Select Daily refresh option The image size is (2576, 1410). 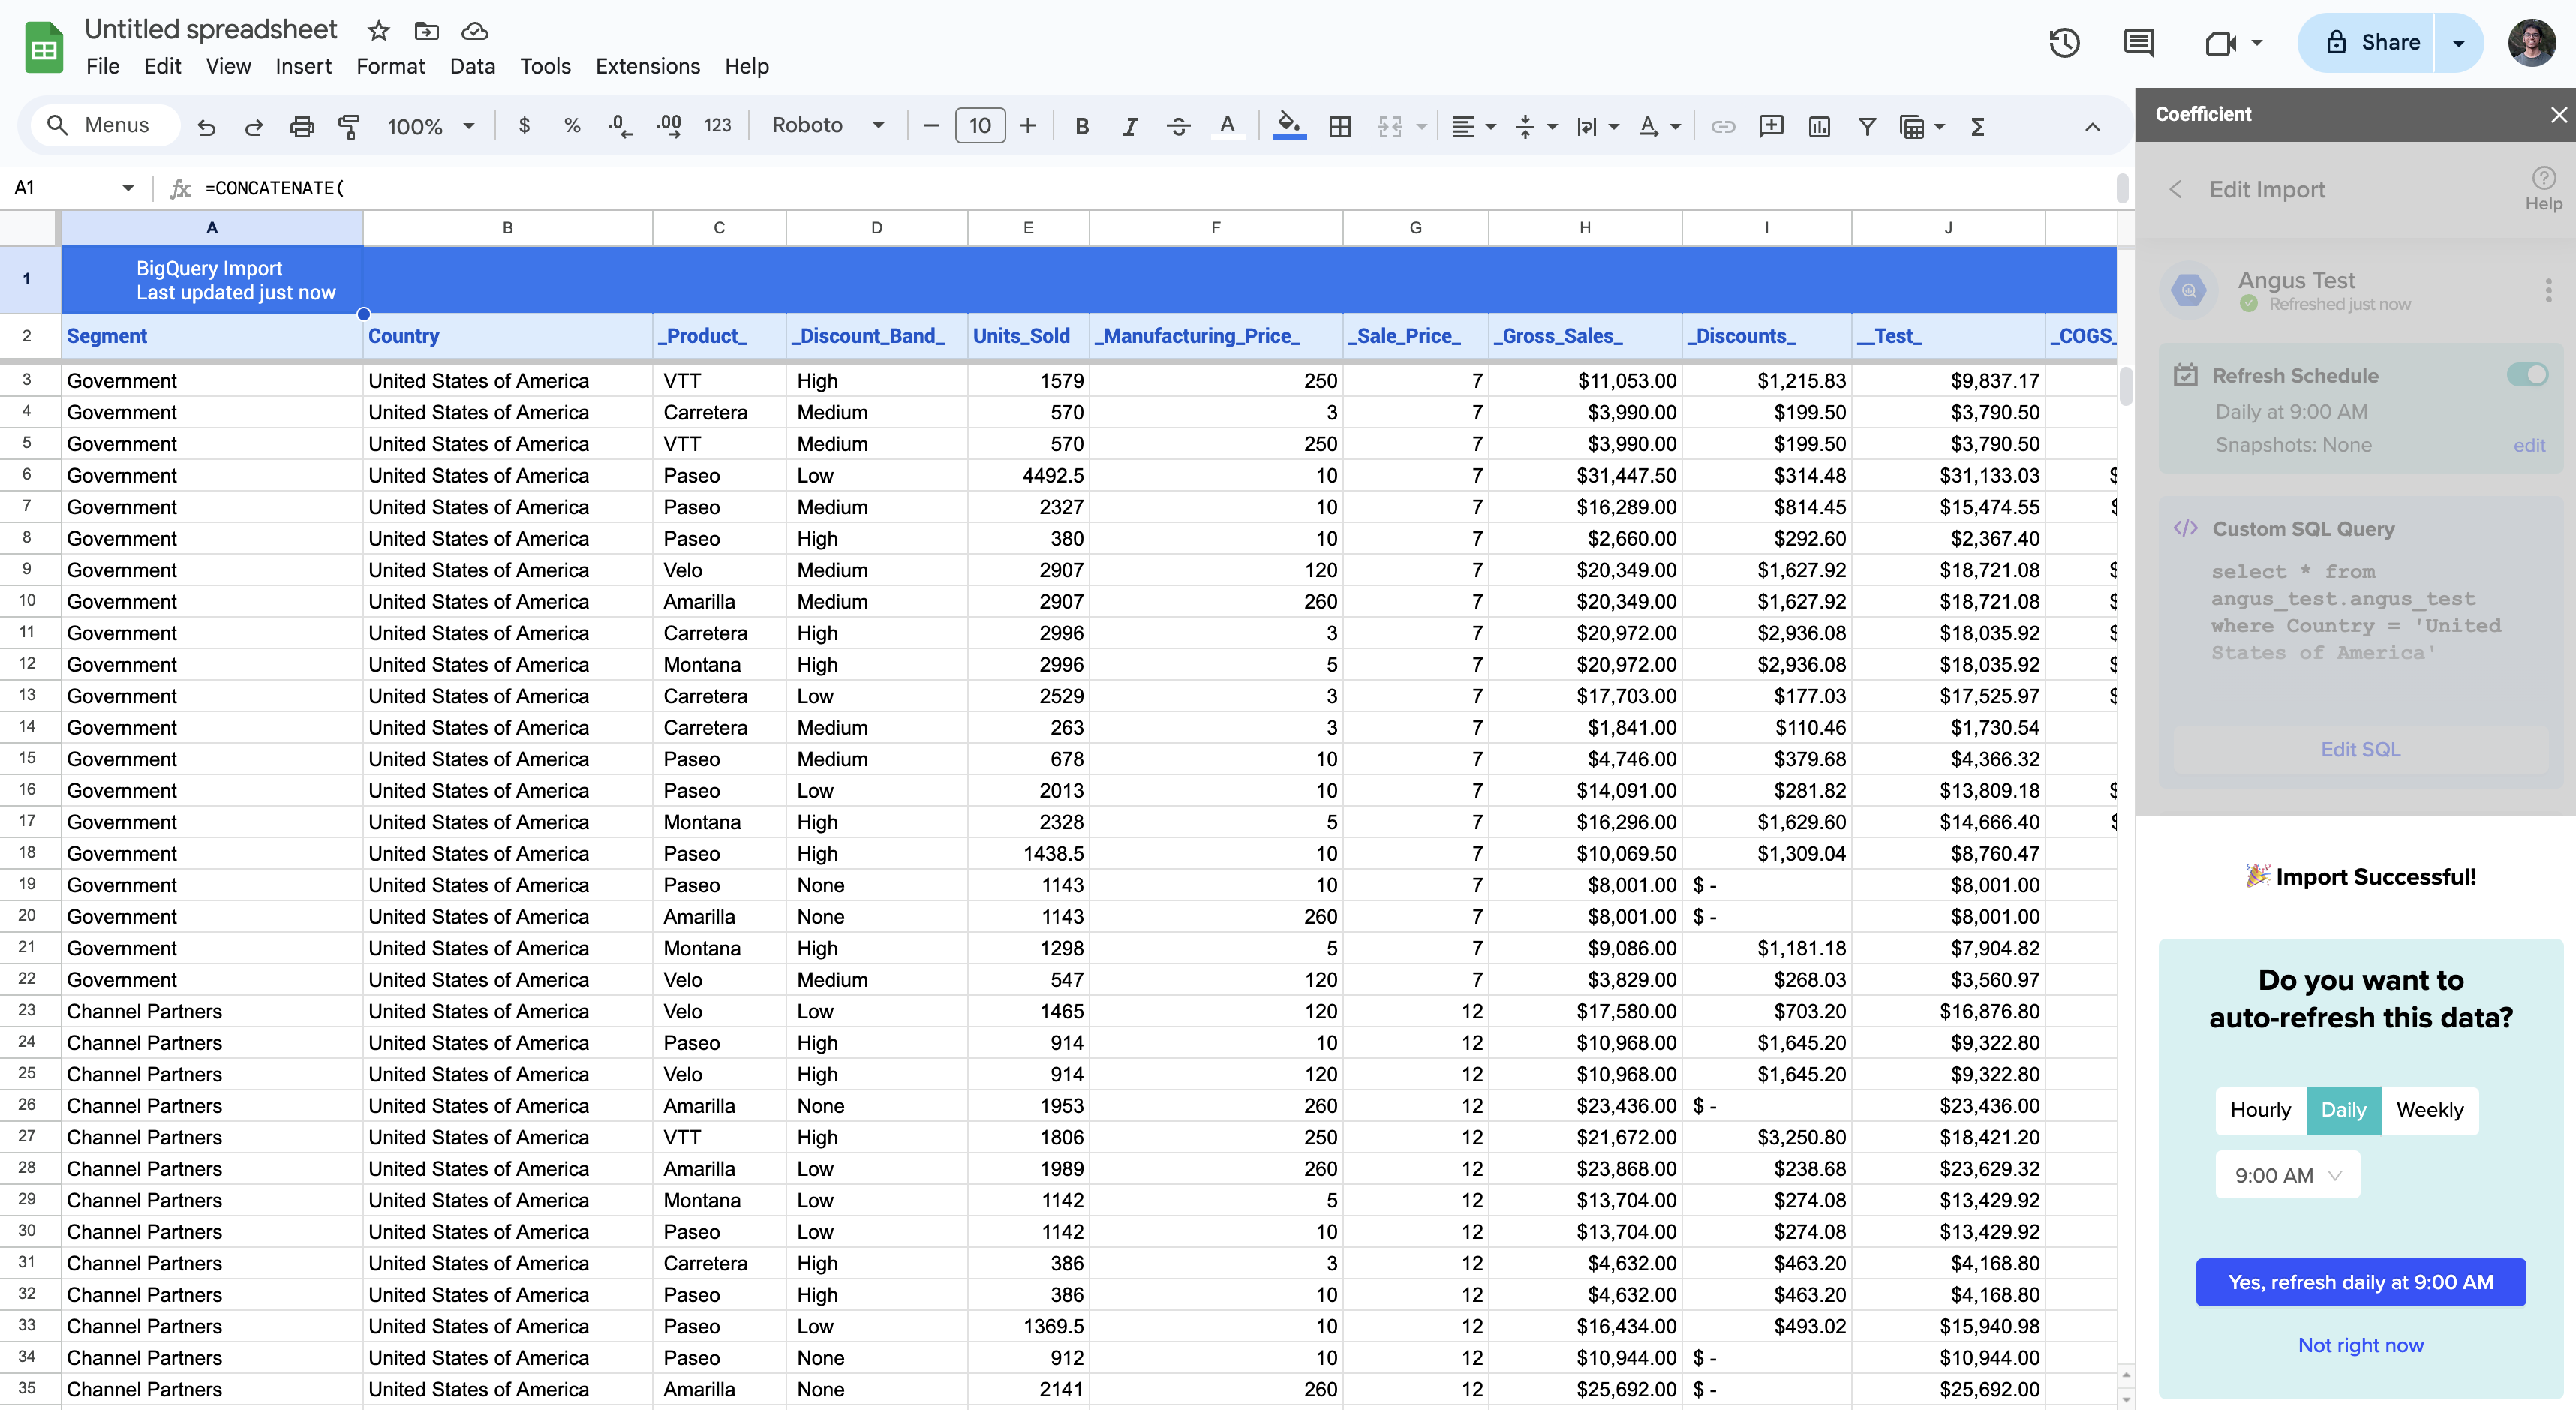(2343, 1110)
